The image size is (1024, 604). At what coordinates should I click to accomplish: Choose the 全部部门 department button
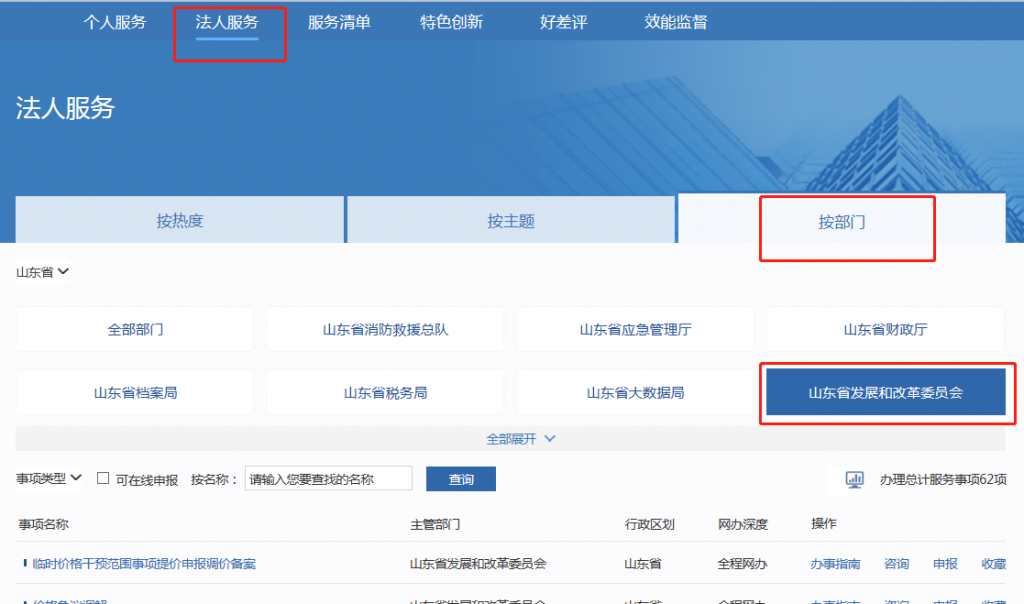coord(135,329)
